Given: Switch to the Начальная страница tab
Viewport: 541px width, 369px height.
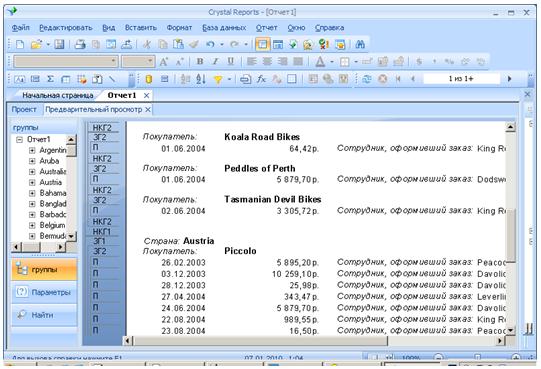Looking at the screenshot, I should 58,96.
